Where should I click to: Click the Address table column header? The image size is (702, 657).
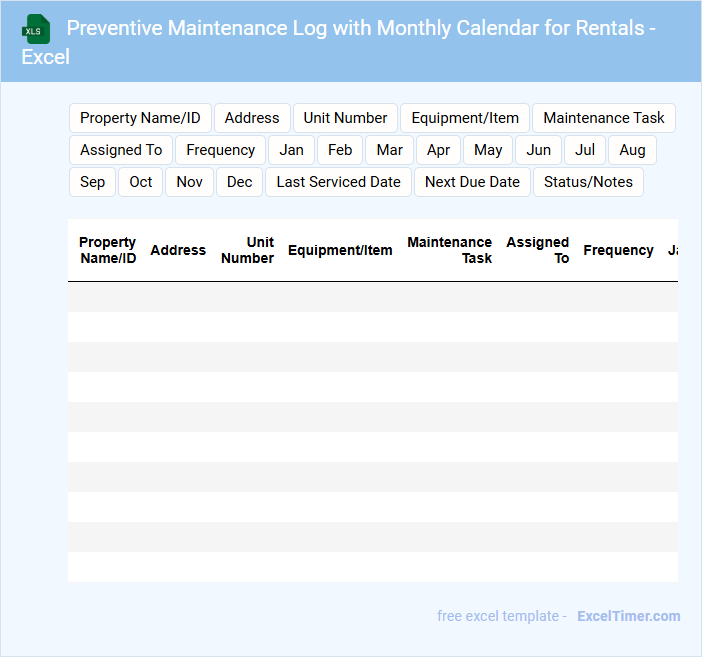178,250
